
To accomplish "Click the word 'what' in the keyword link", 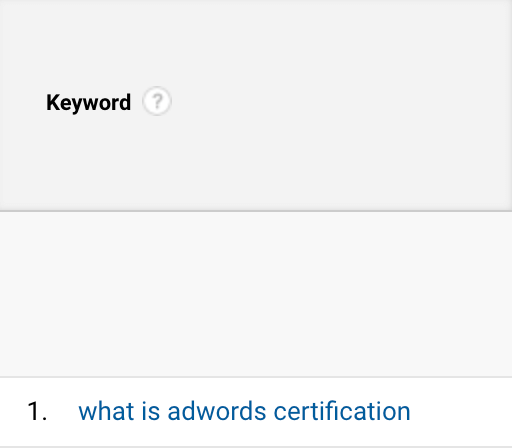I will [106, 411].
